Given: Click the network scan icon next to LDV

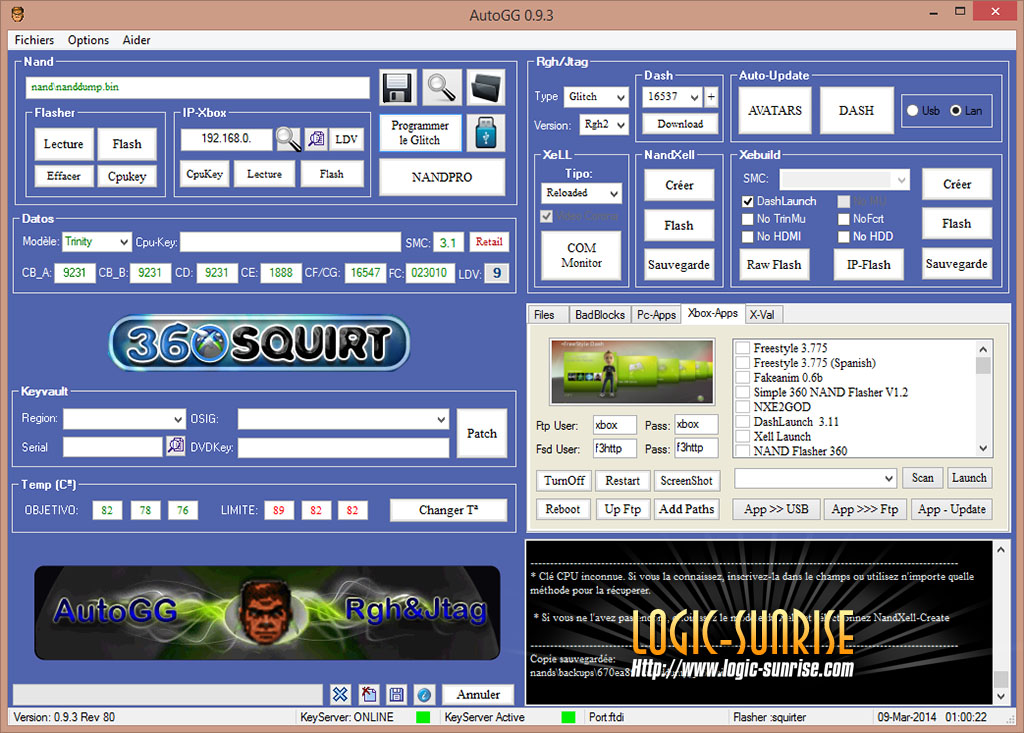Looking at the screenshot, I should pyautogui.click(x=317, y=138).
